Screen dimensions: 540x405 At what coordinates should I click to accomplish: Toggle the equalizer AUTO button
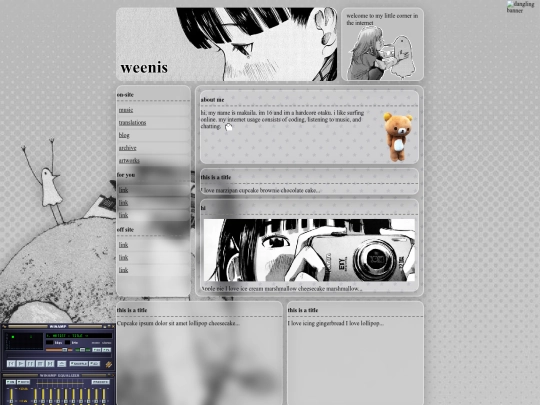[x=23, y=382]
